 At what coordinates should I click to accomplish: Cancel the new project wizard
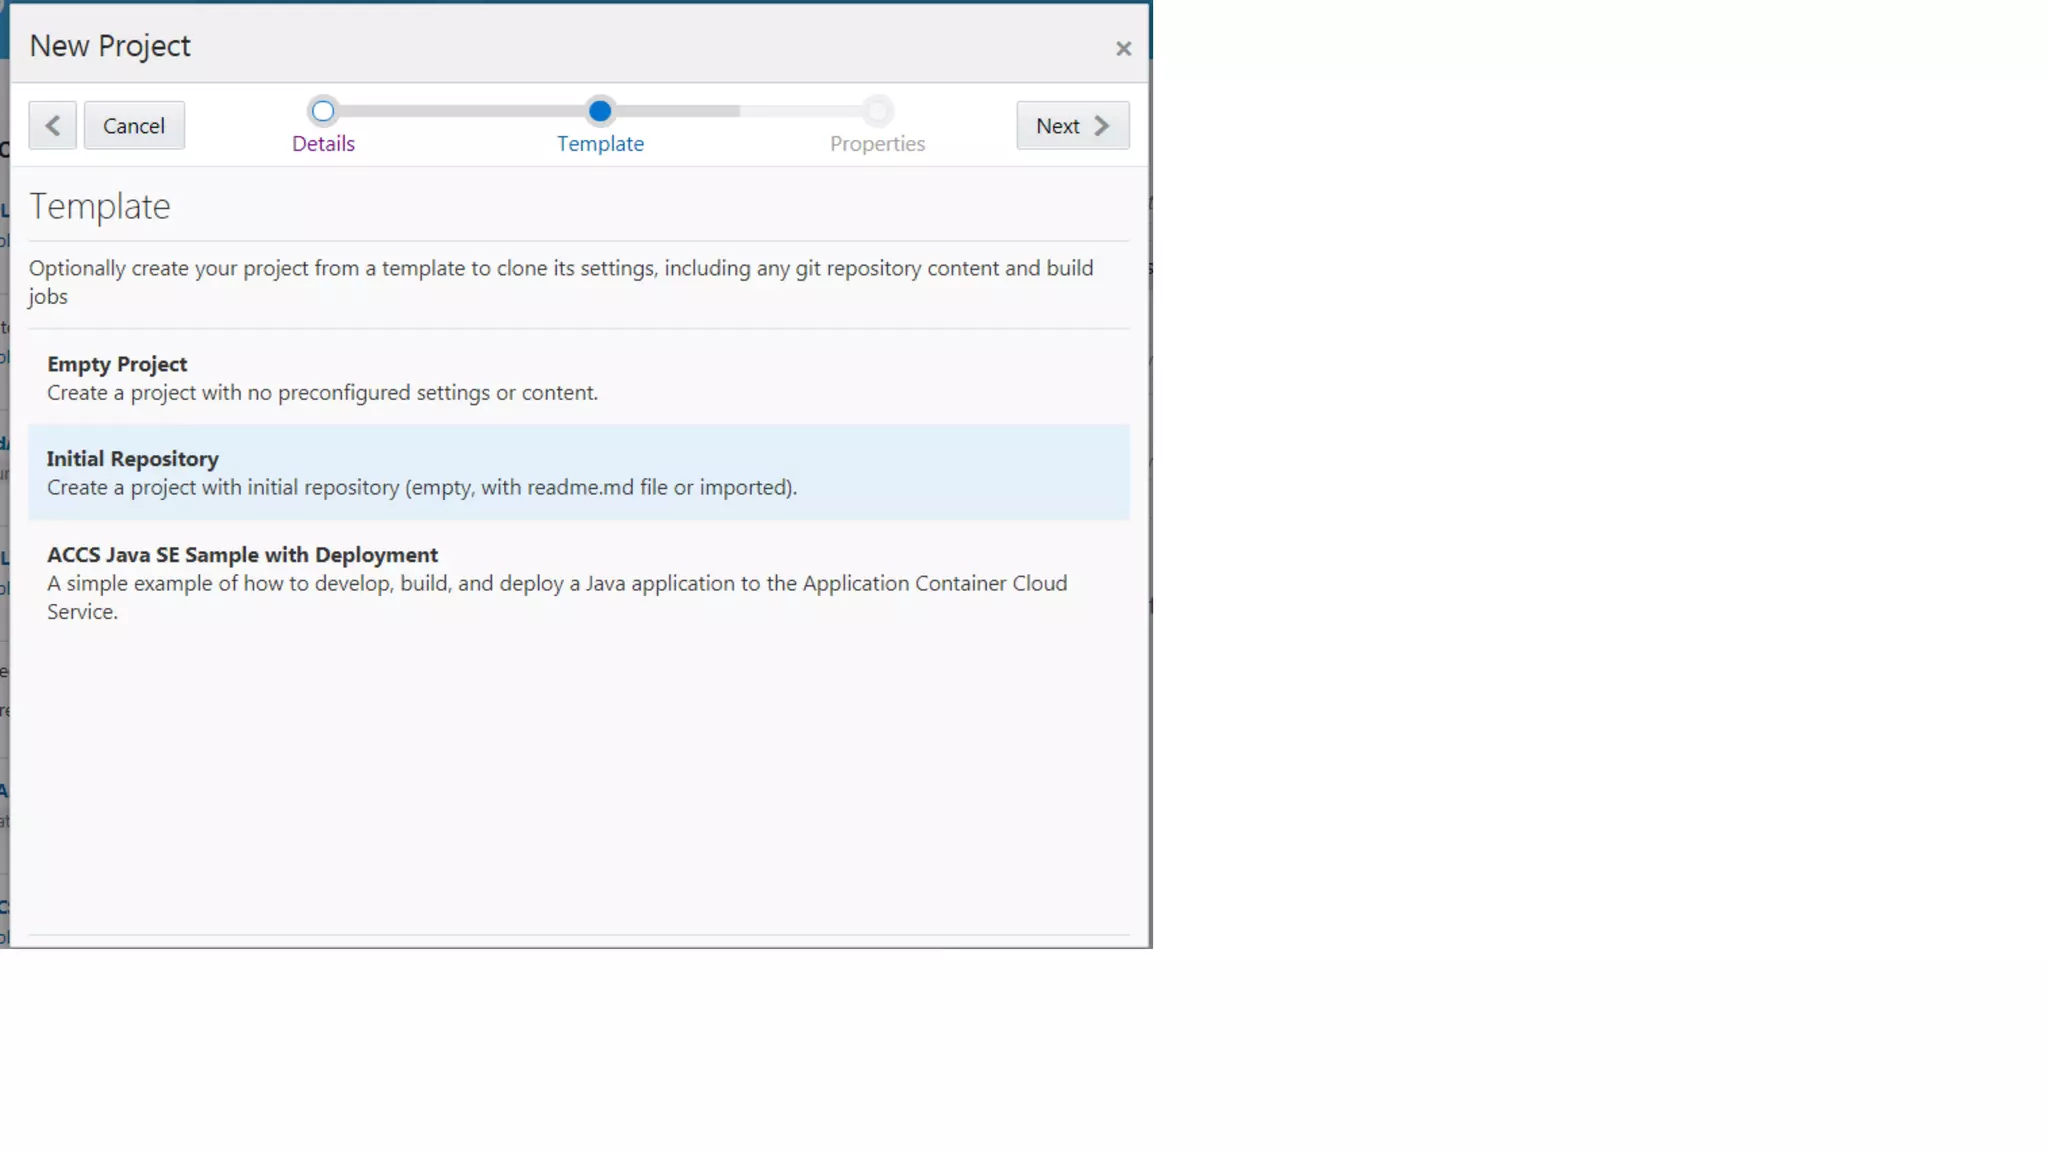(134, 126)
